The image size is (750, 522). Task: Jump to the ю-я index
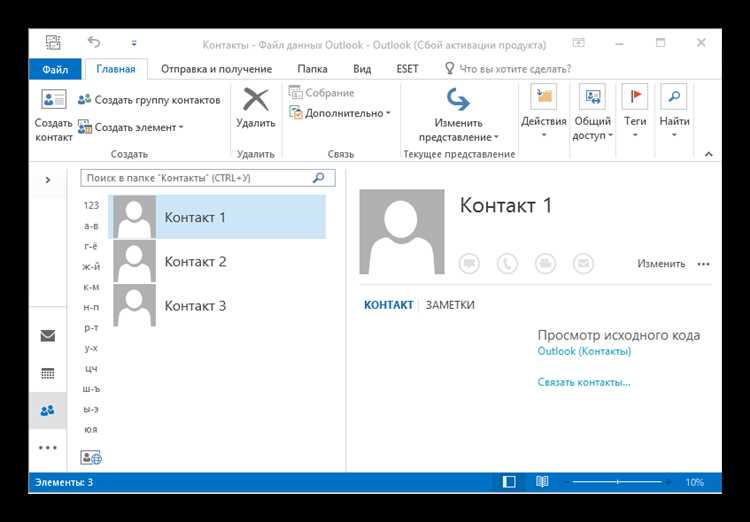(x=91, y=430)
